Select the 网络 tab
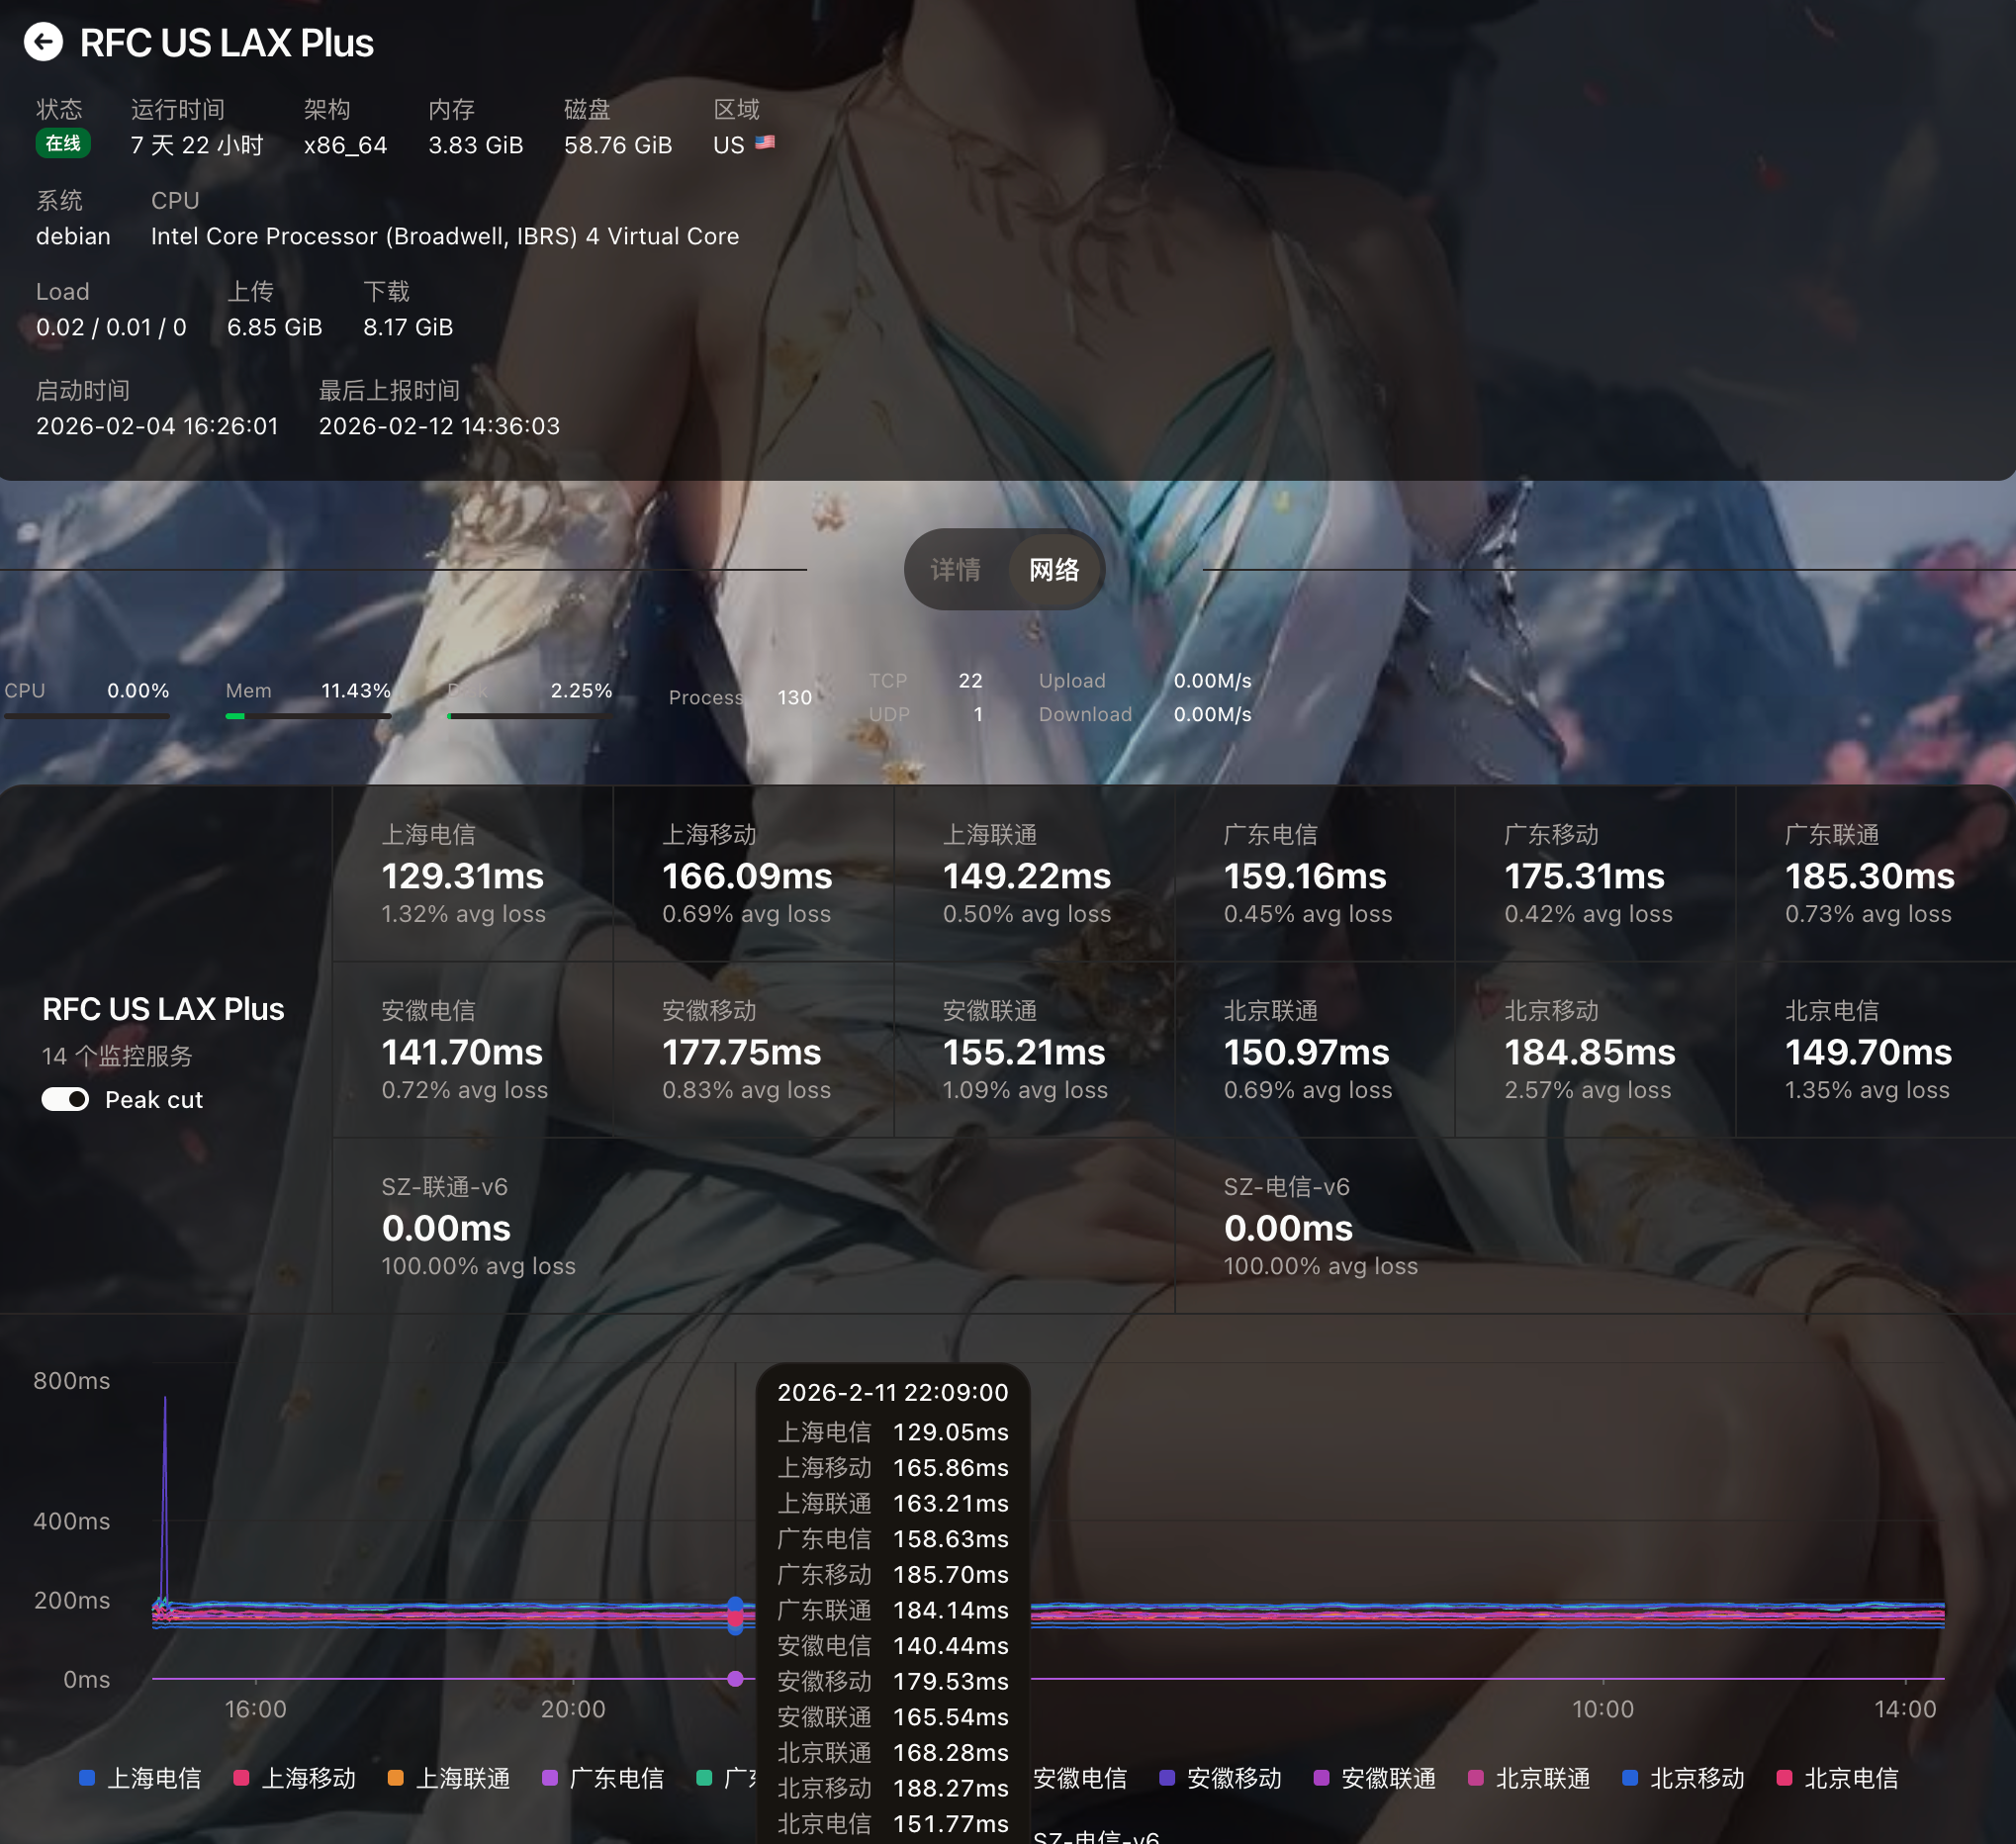The height and width of the screenshot is (1844, 2016). click(x=1054, y=570)
